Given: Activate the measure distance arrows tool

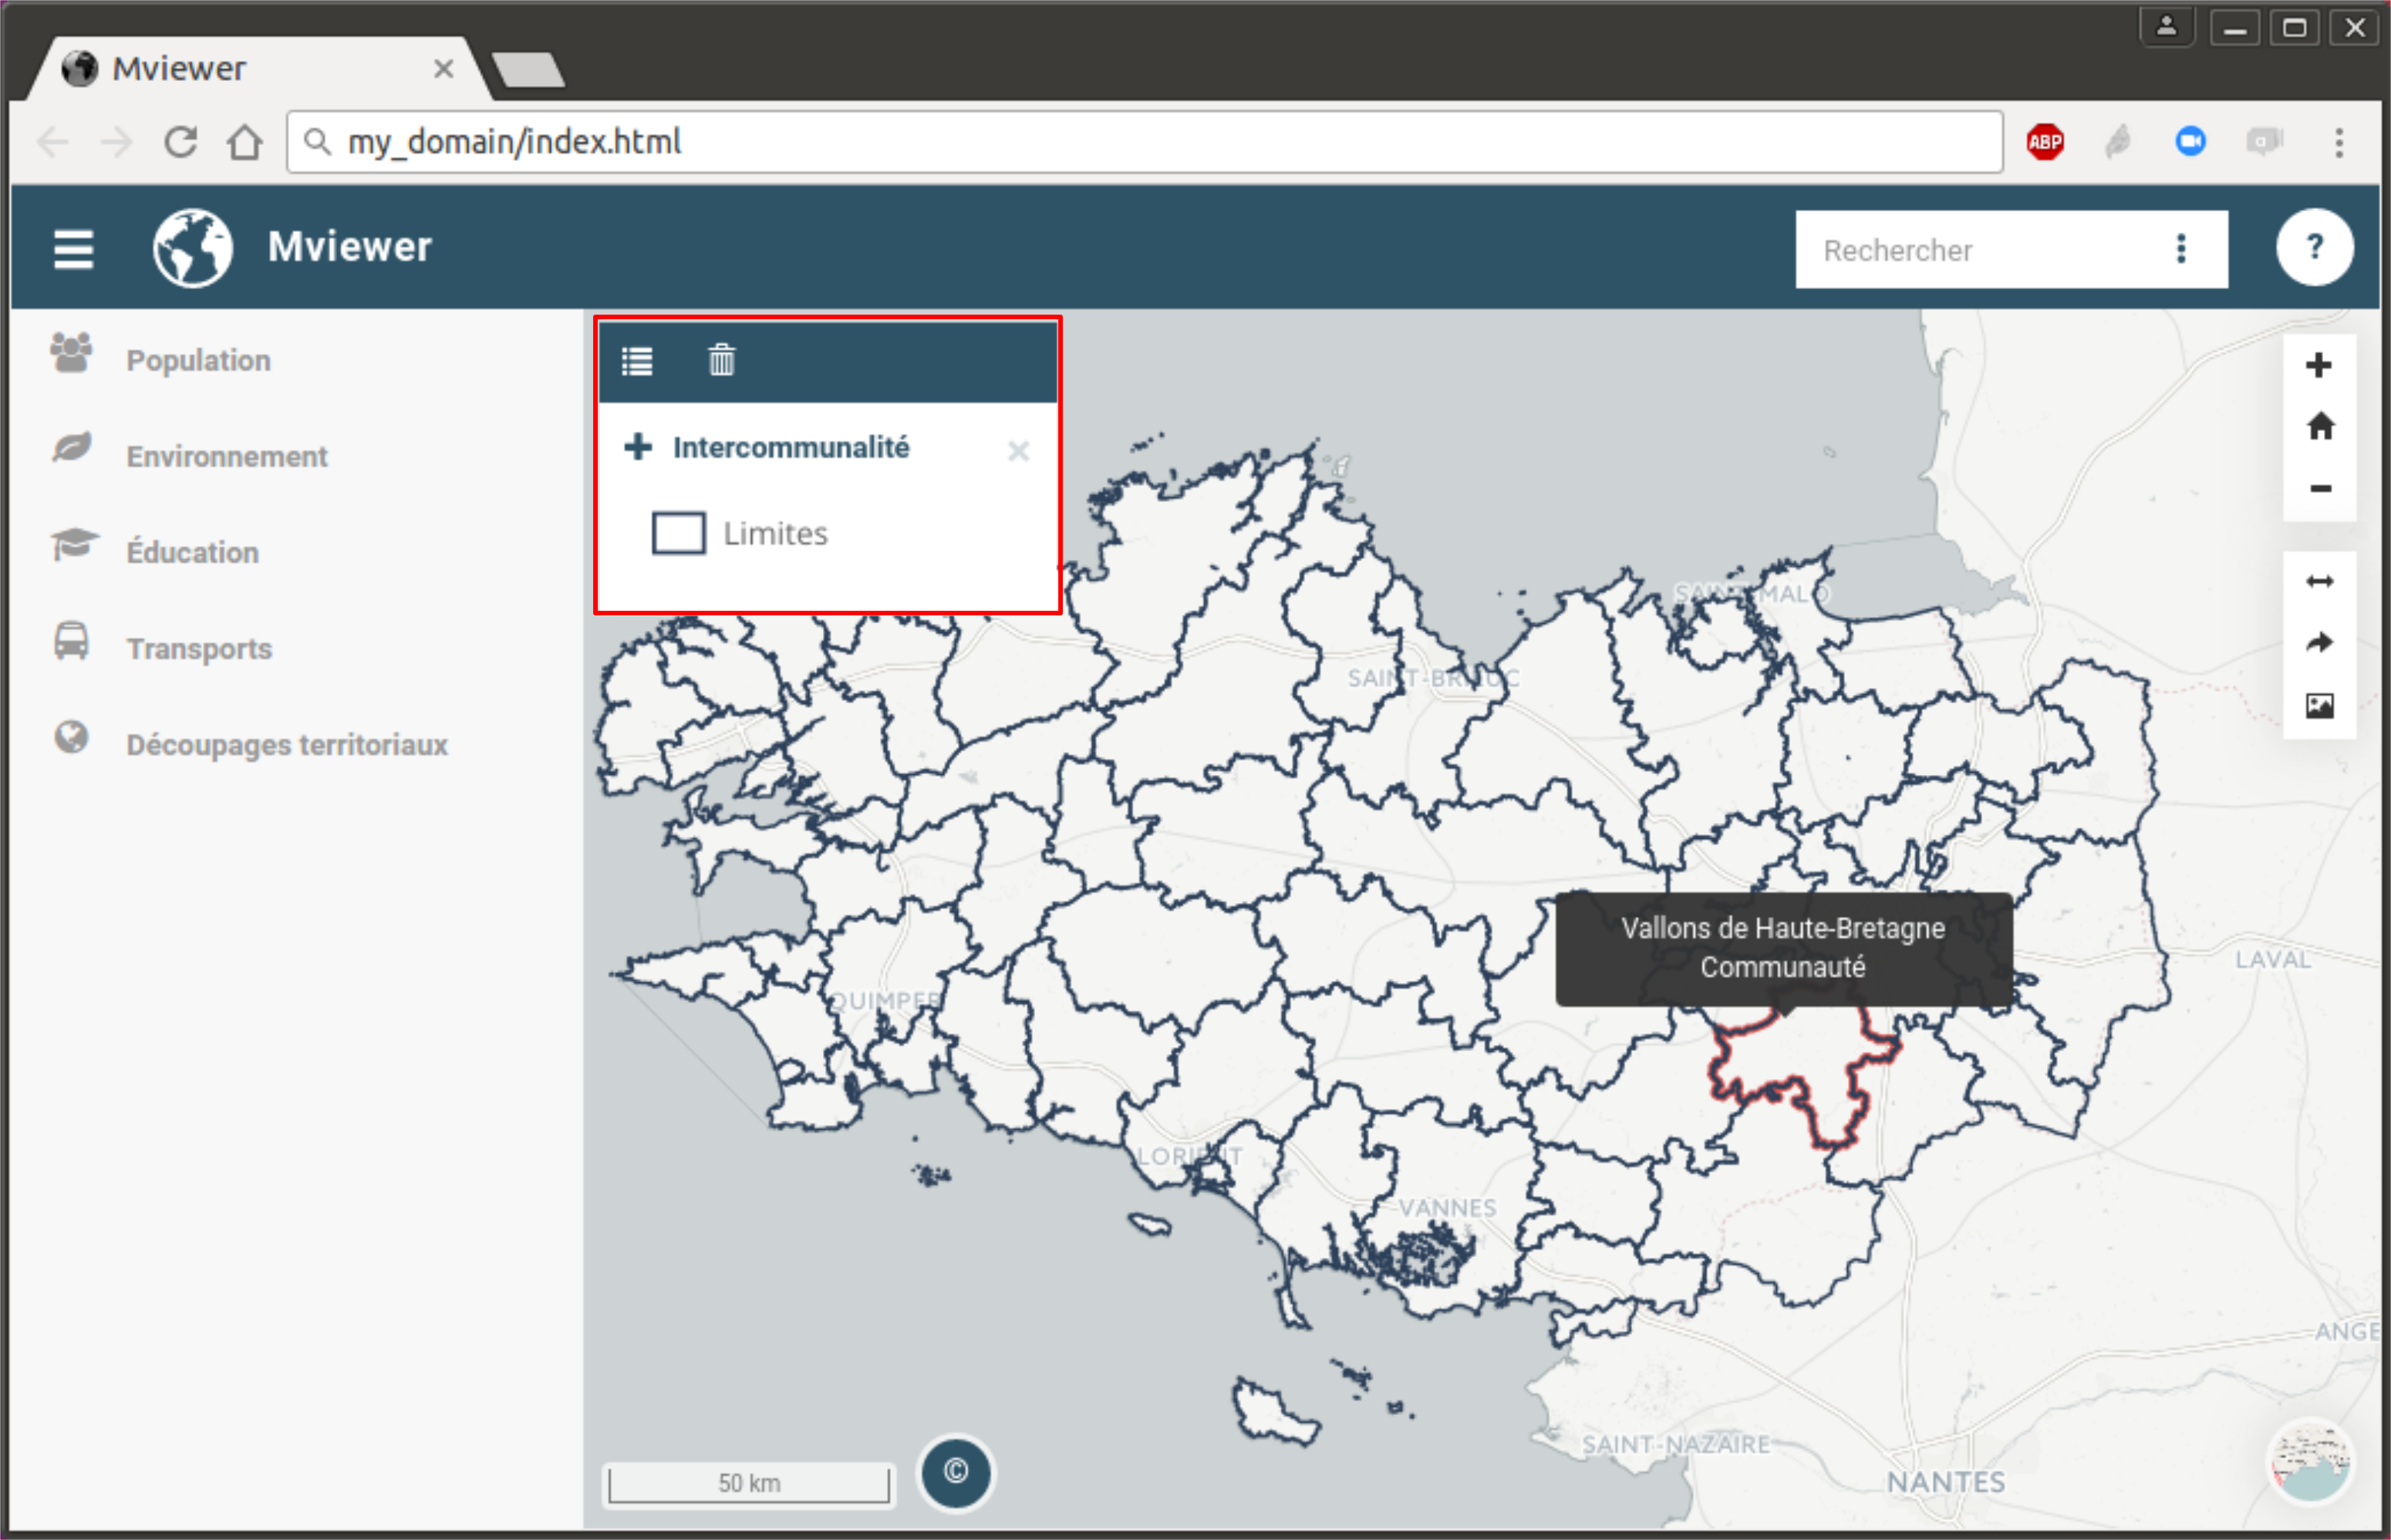Looking at the screenshot, I should pos(2319,581).
